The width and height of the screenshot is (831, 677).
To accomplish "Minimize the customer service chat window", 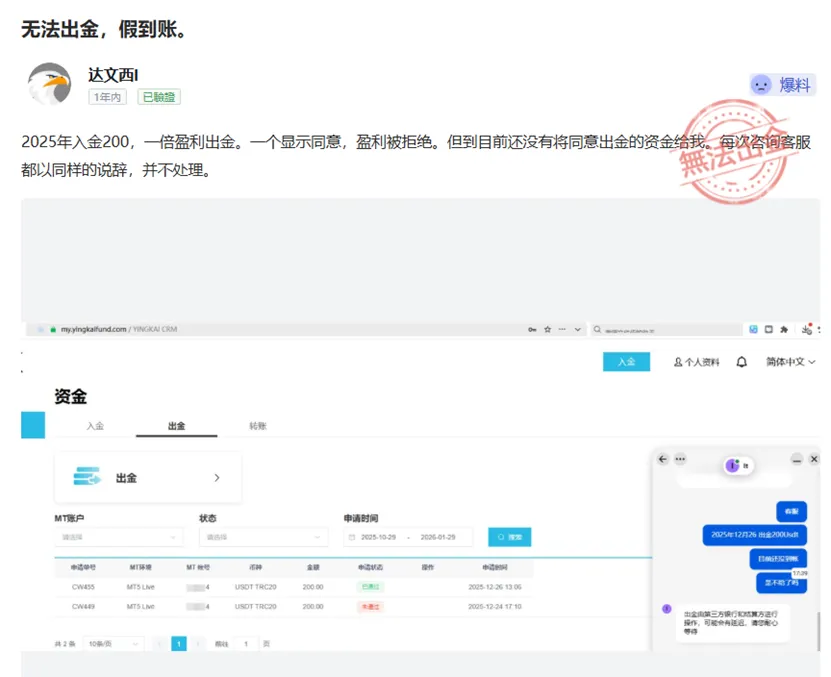I will coord(797,460).
